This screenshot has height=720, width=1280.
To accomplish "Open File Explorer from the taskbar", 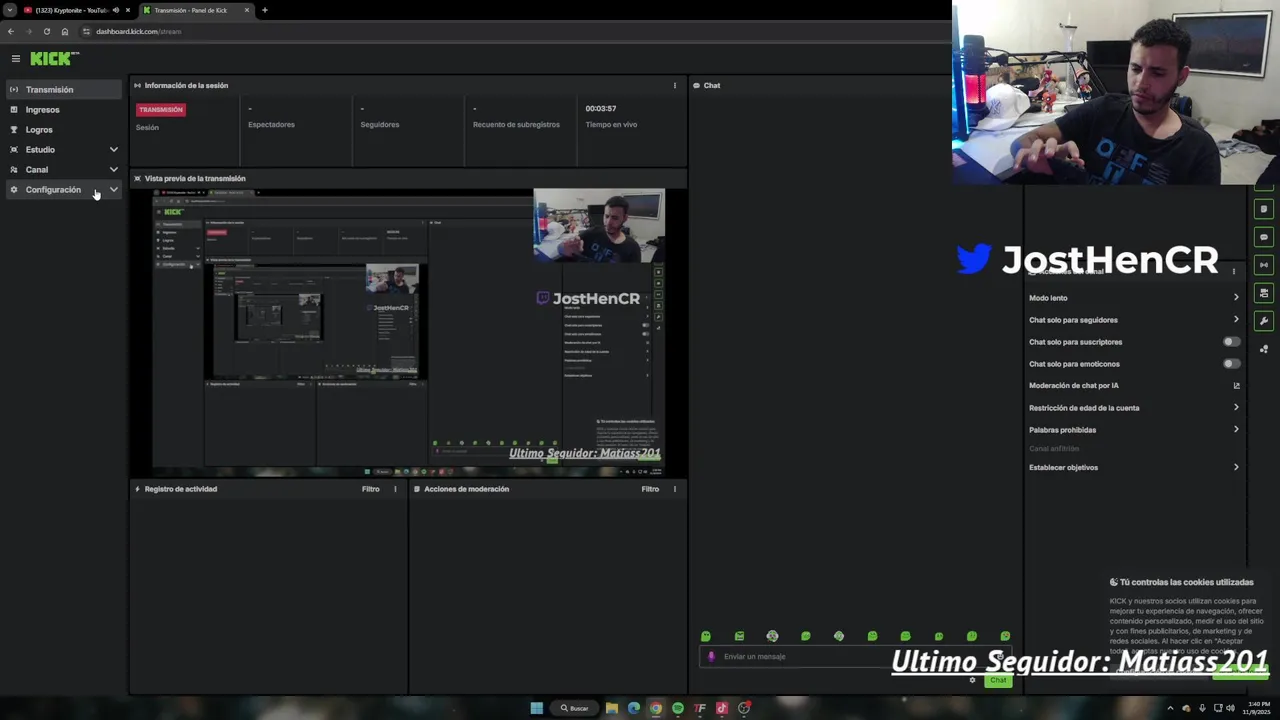I will pyautogui.click(x=612, y=708).
